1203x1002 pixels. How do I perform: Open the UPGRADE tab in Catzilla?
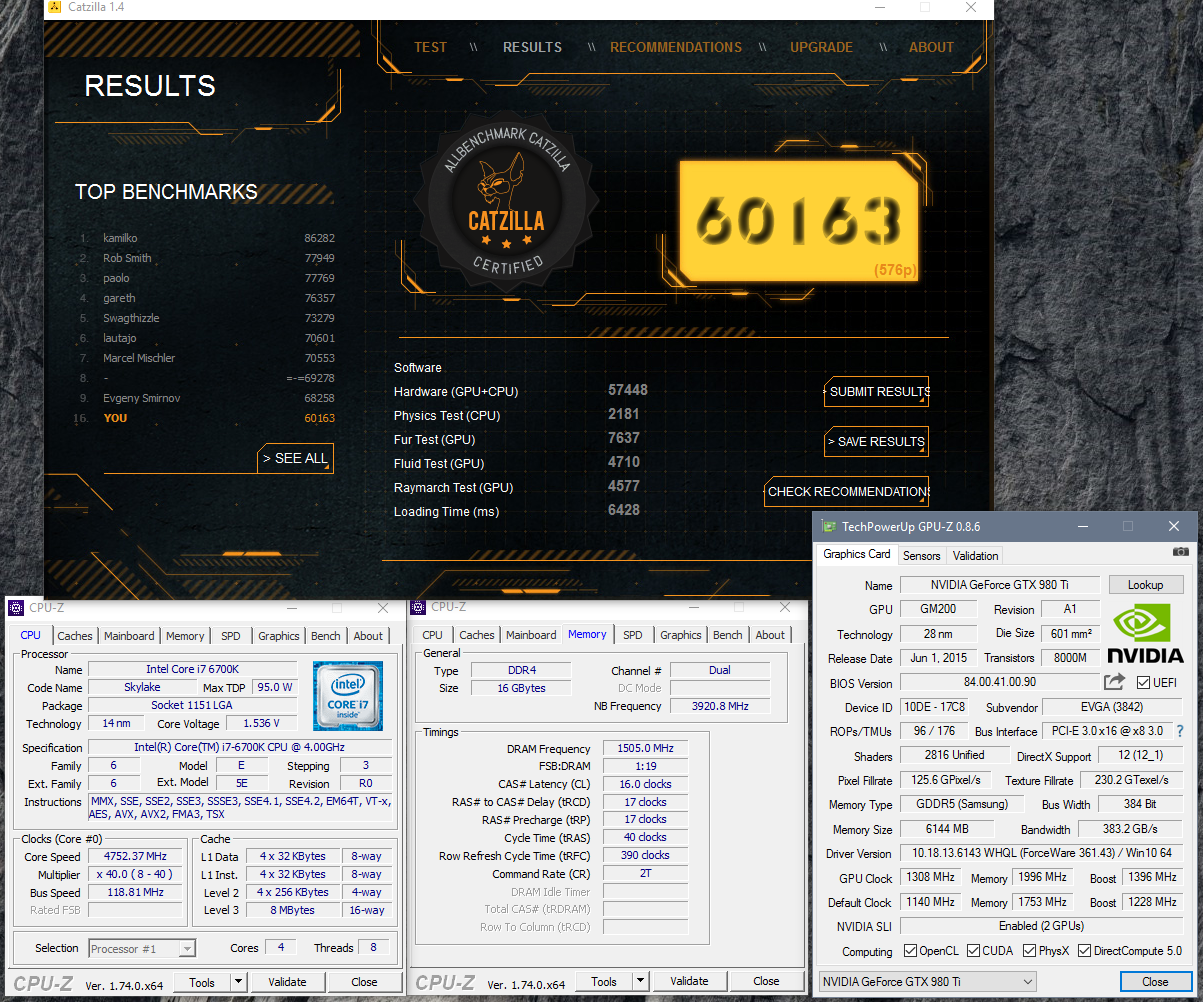[821, 47]
